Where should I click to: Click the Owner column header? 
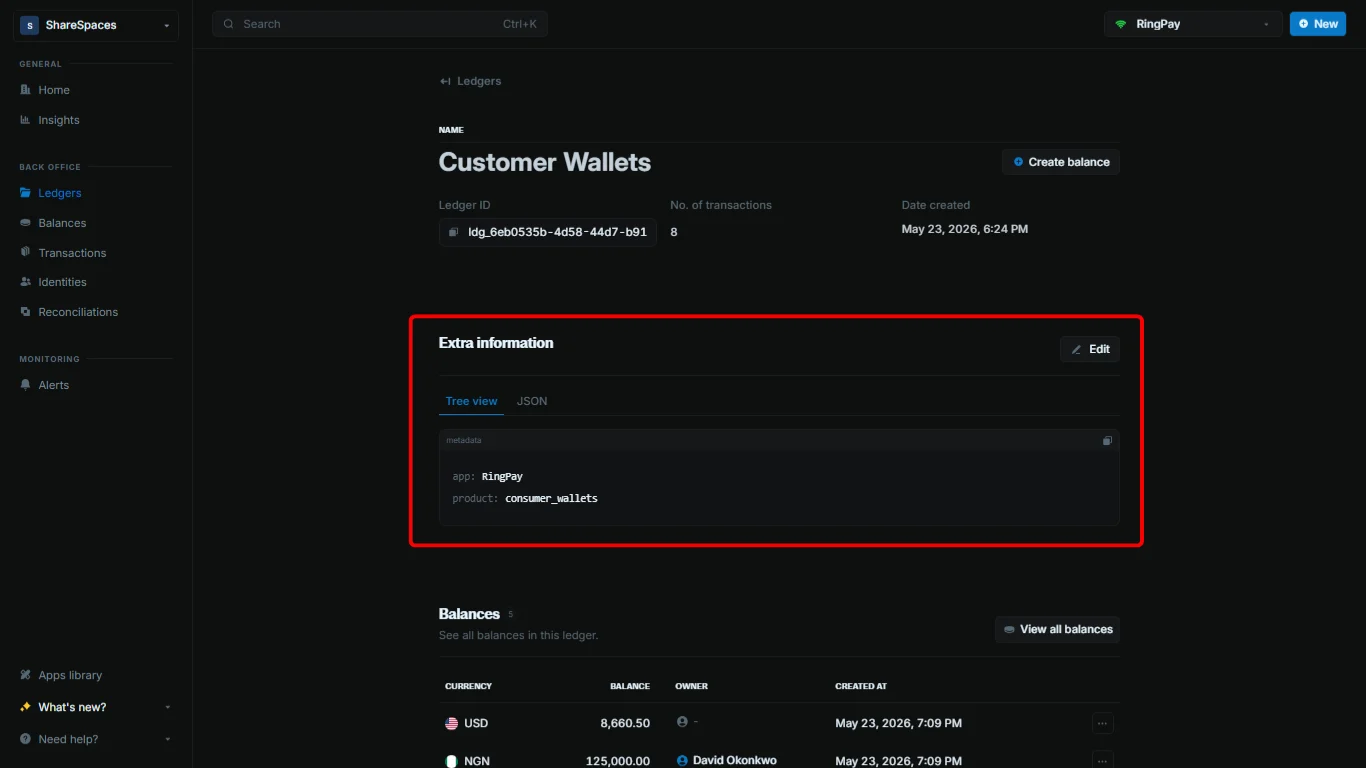click(x=691, y=686)
